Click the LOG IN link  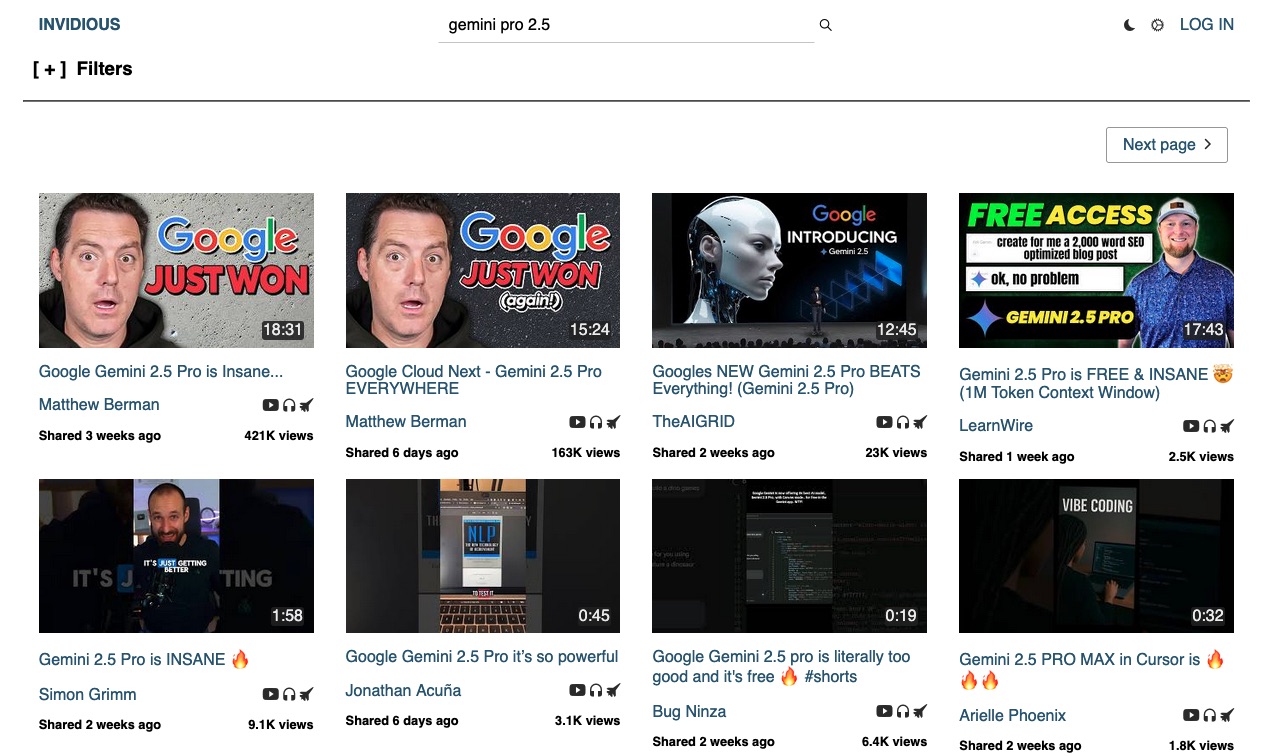[x=1206, y=25]
